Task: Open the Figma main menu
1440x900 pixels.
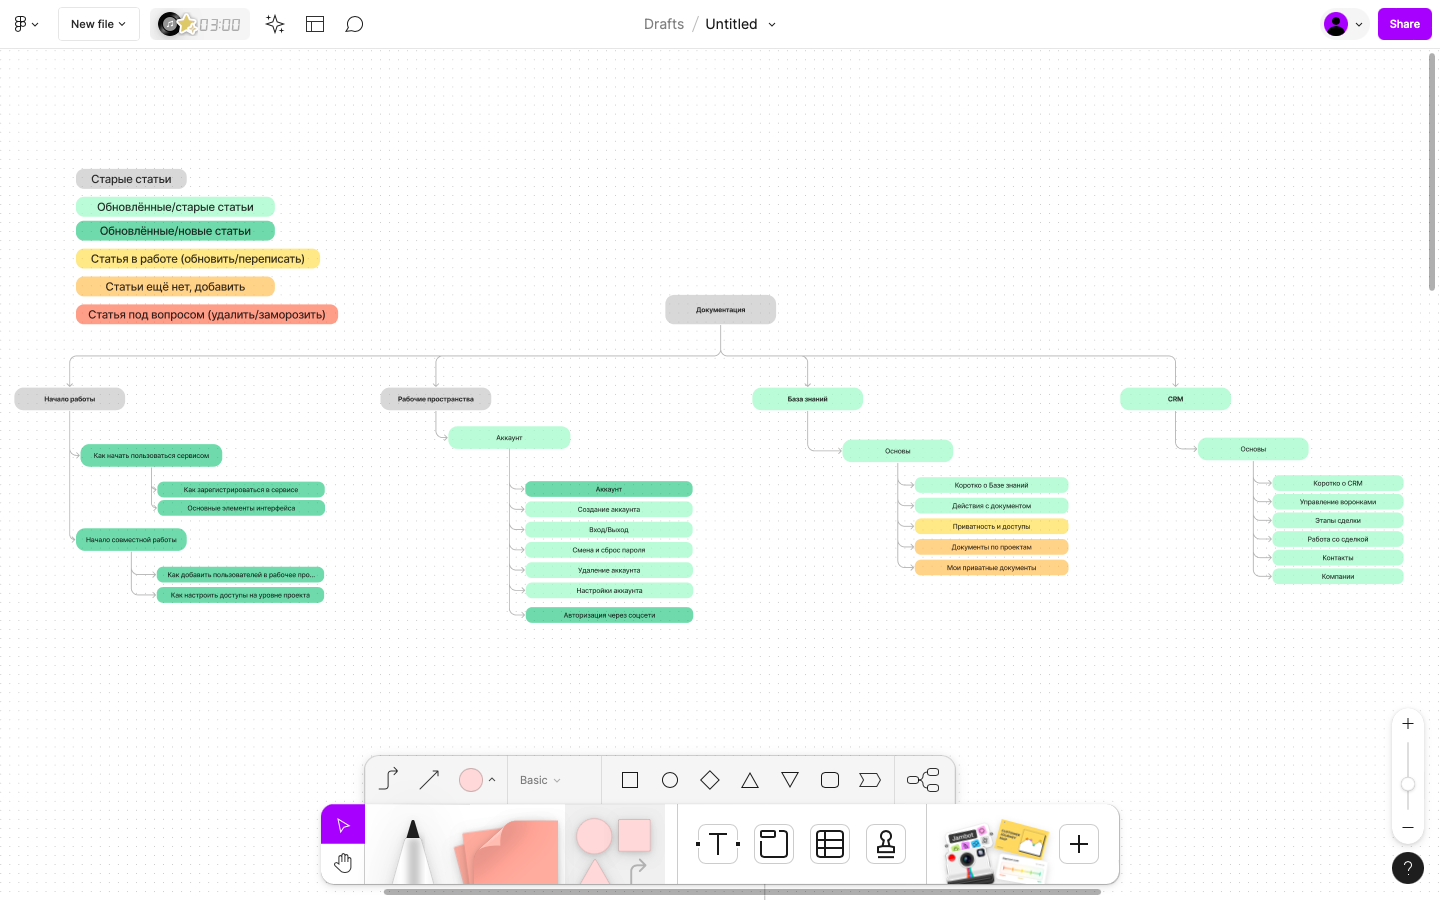Action: (25, 24)
